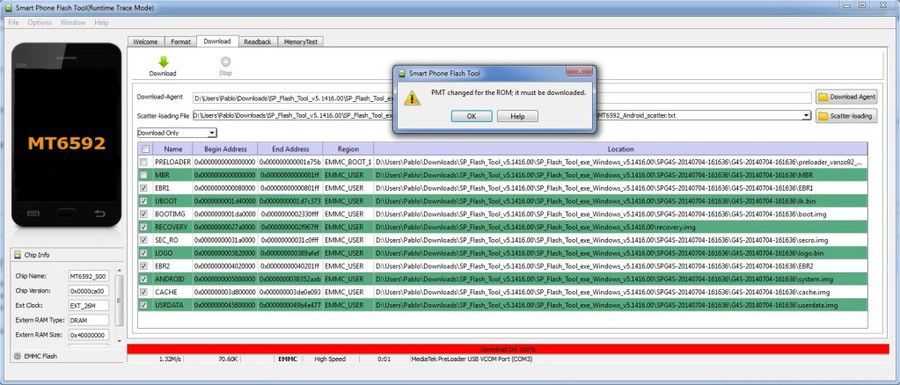Click the yellow warning triangle in dialog
Image resolution: width=900 pixels, height=385 pixels.
tap(412, 98)
